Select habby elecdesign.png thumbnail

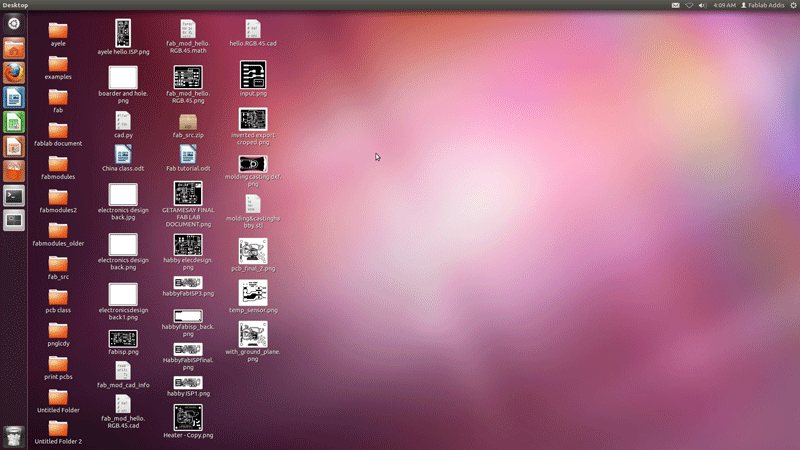point(188,245)
